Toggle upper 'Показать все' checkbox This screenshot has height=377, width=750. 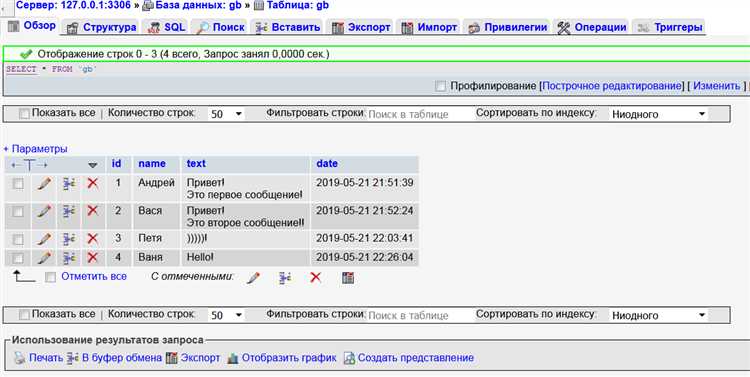click(x=24, y=114)
